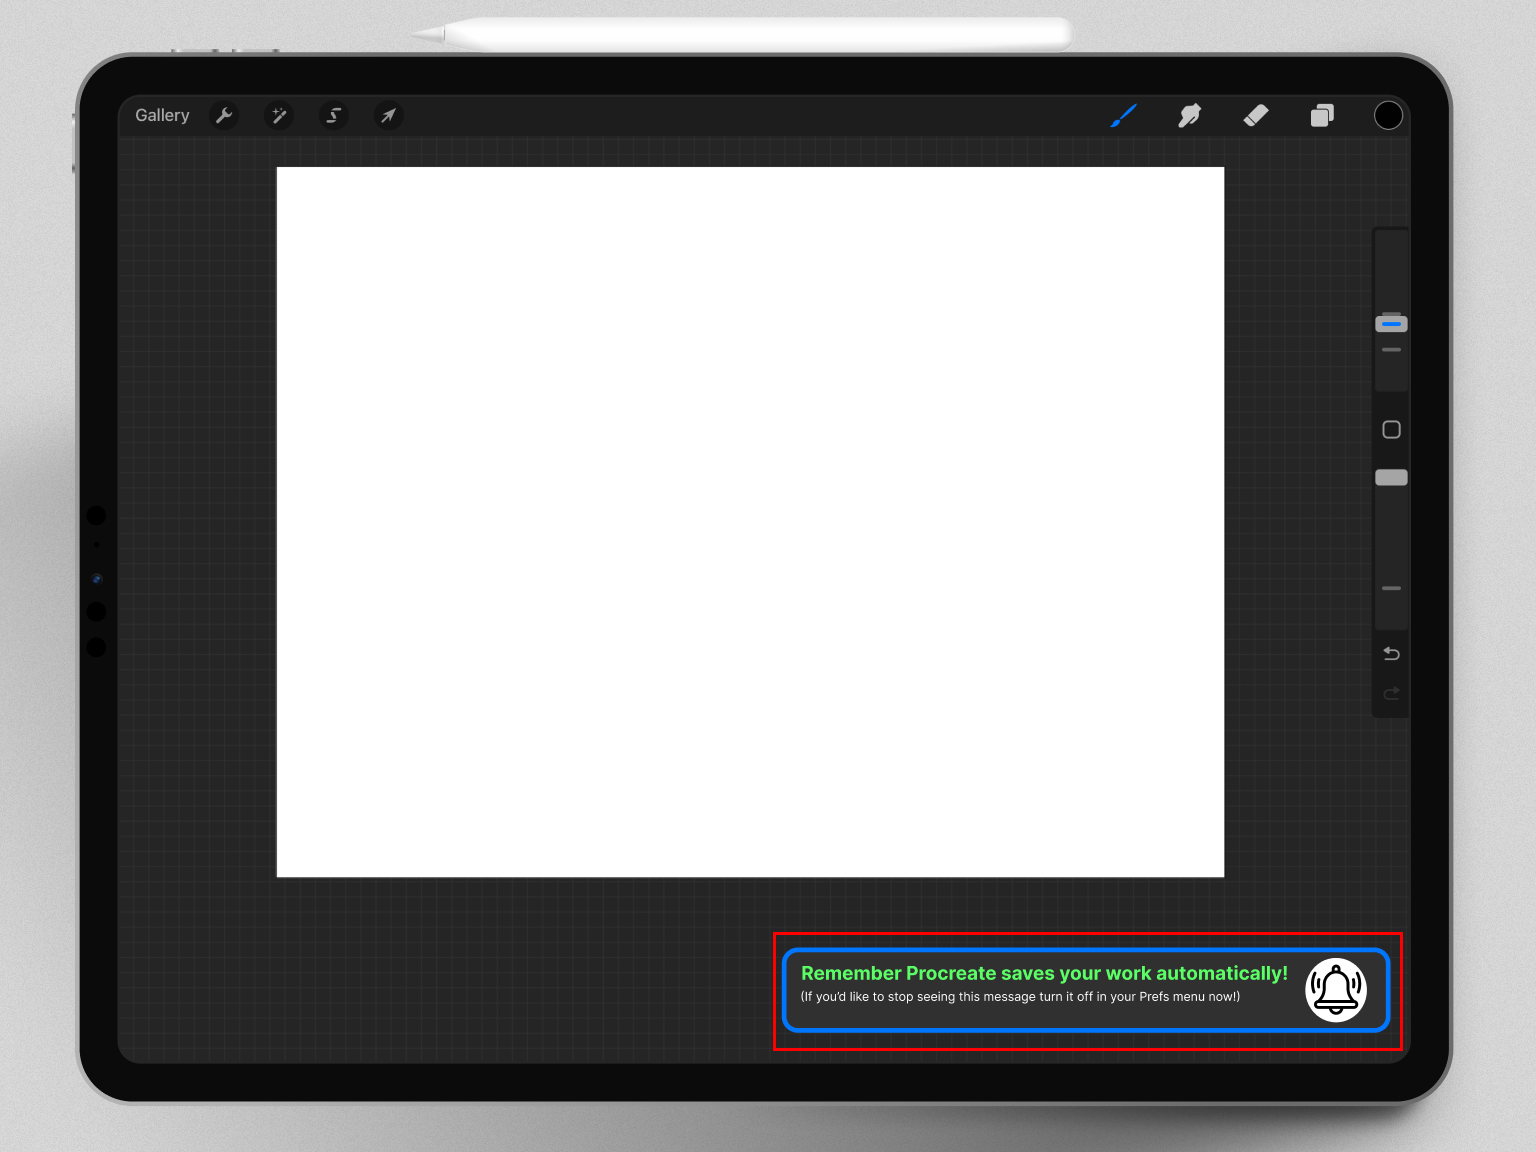The height and width of the screenshot is (1152, 1536).
Task: Click the auto-save reminder headline text
Action: coord(1044,973)
